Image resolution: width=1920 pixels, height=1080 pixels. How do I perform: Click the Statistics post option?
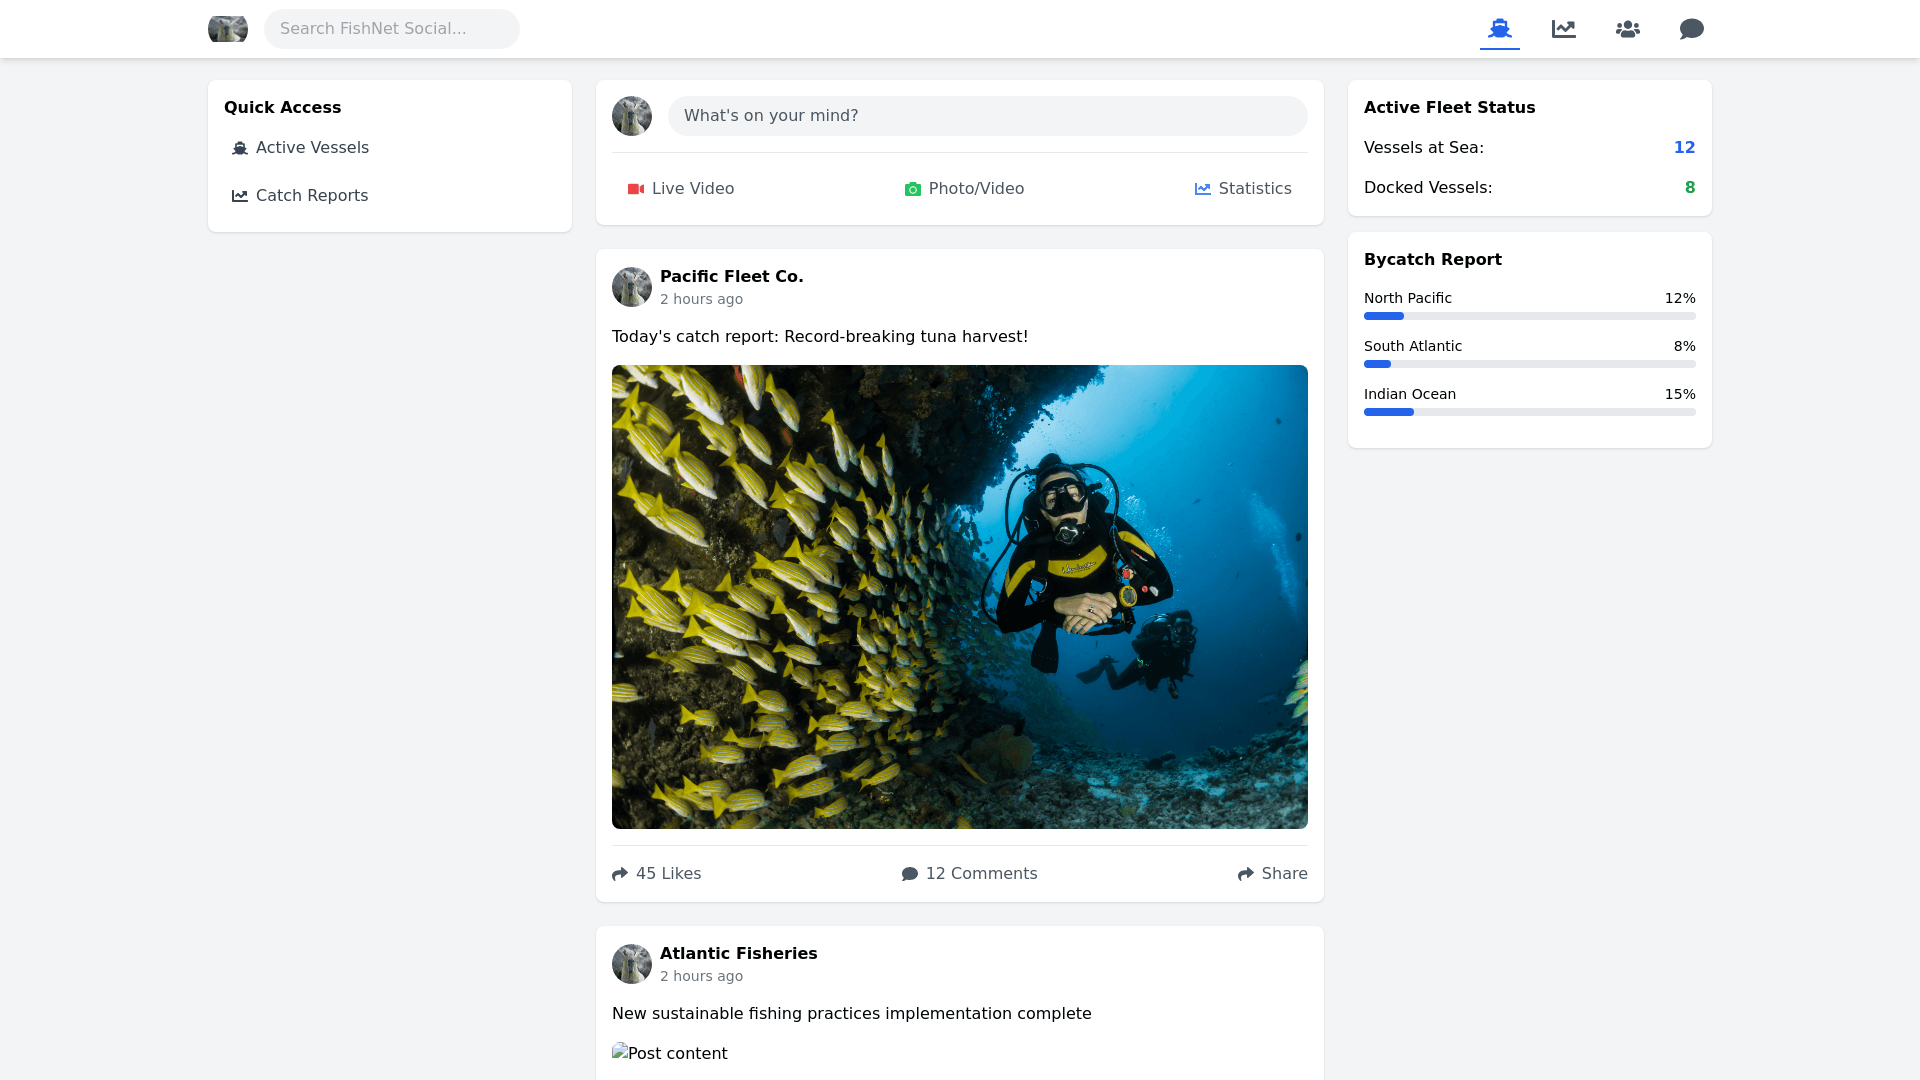1243,189
